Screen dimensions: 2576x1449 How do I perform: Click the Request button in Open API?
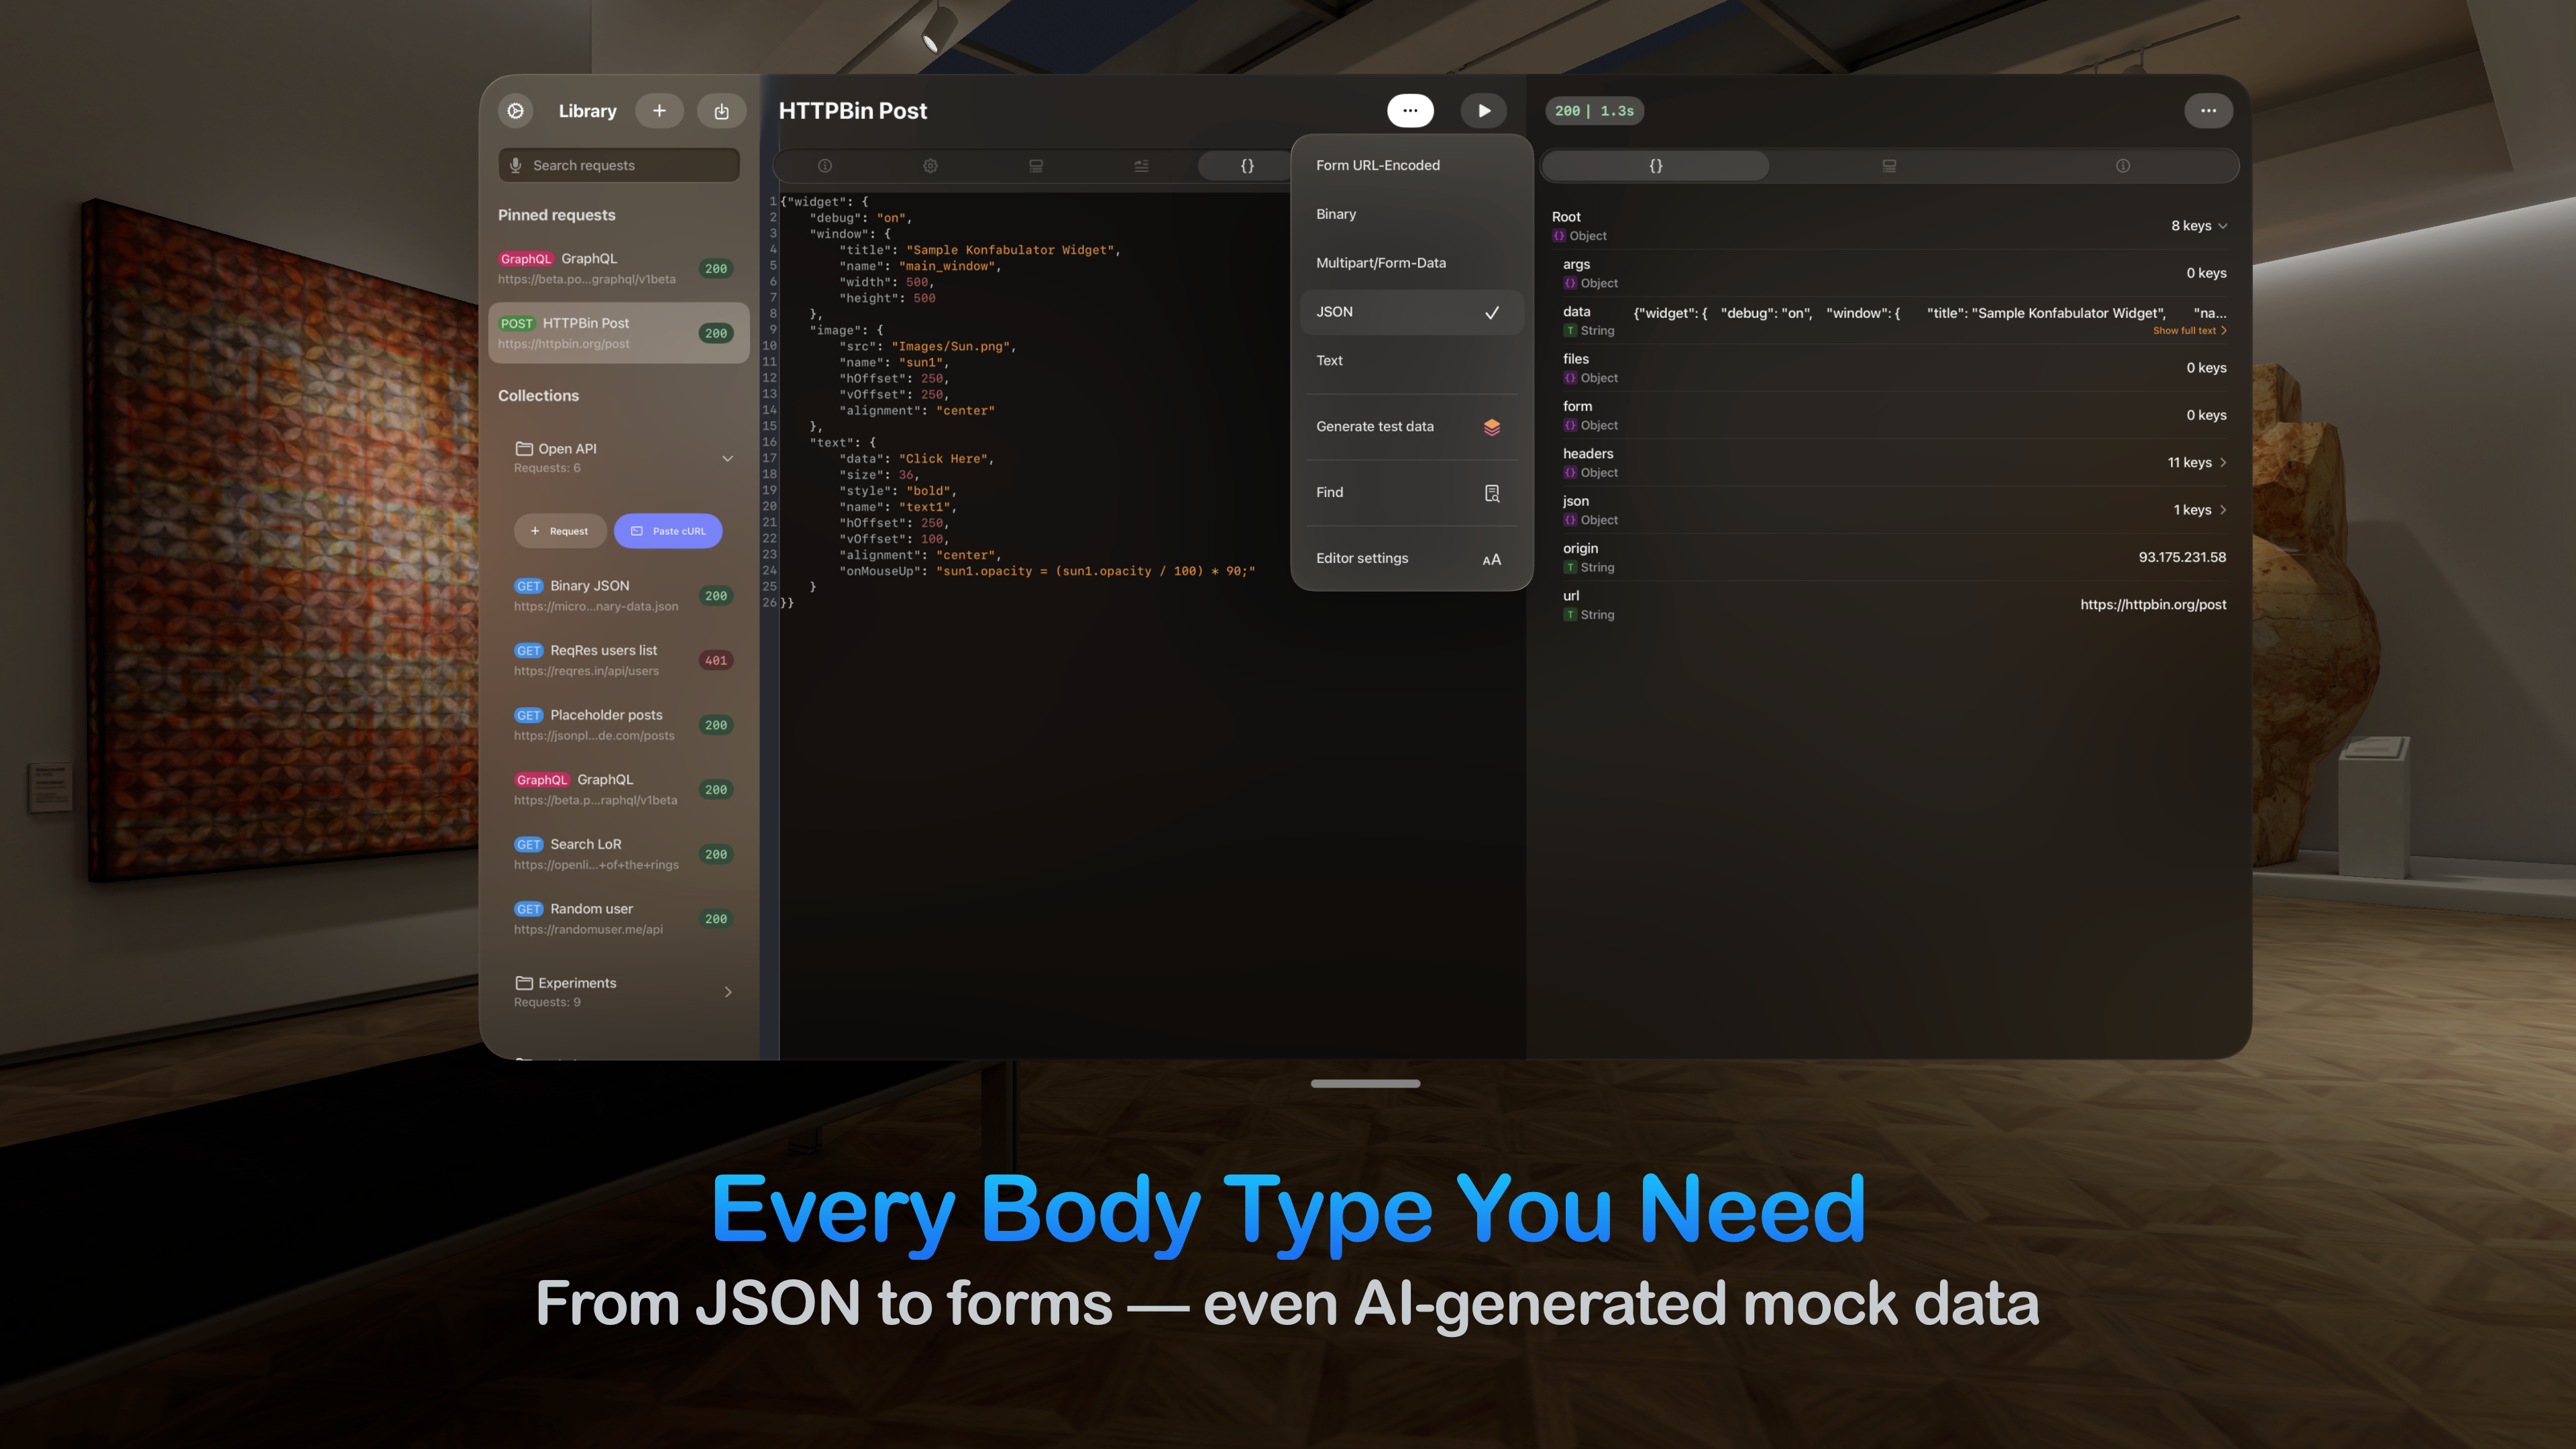[560, 531]
